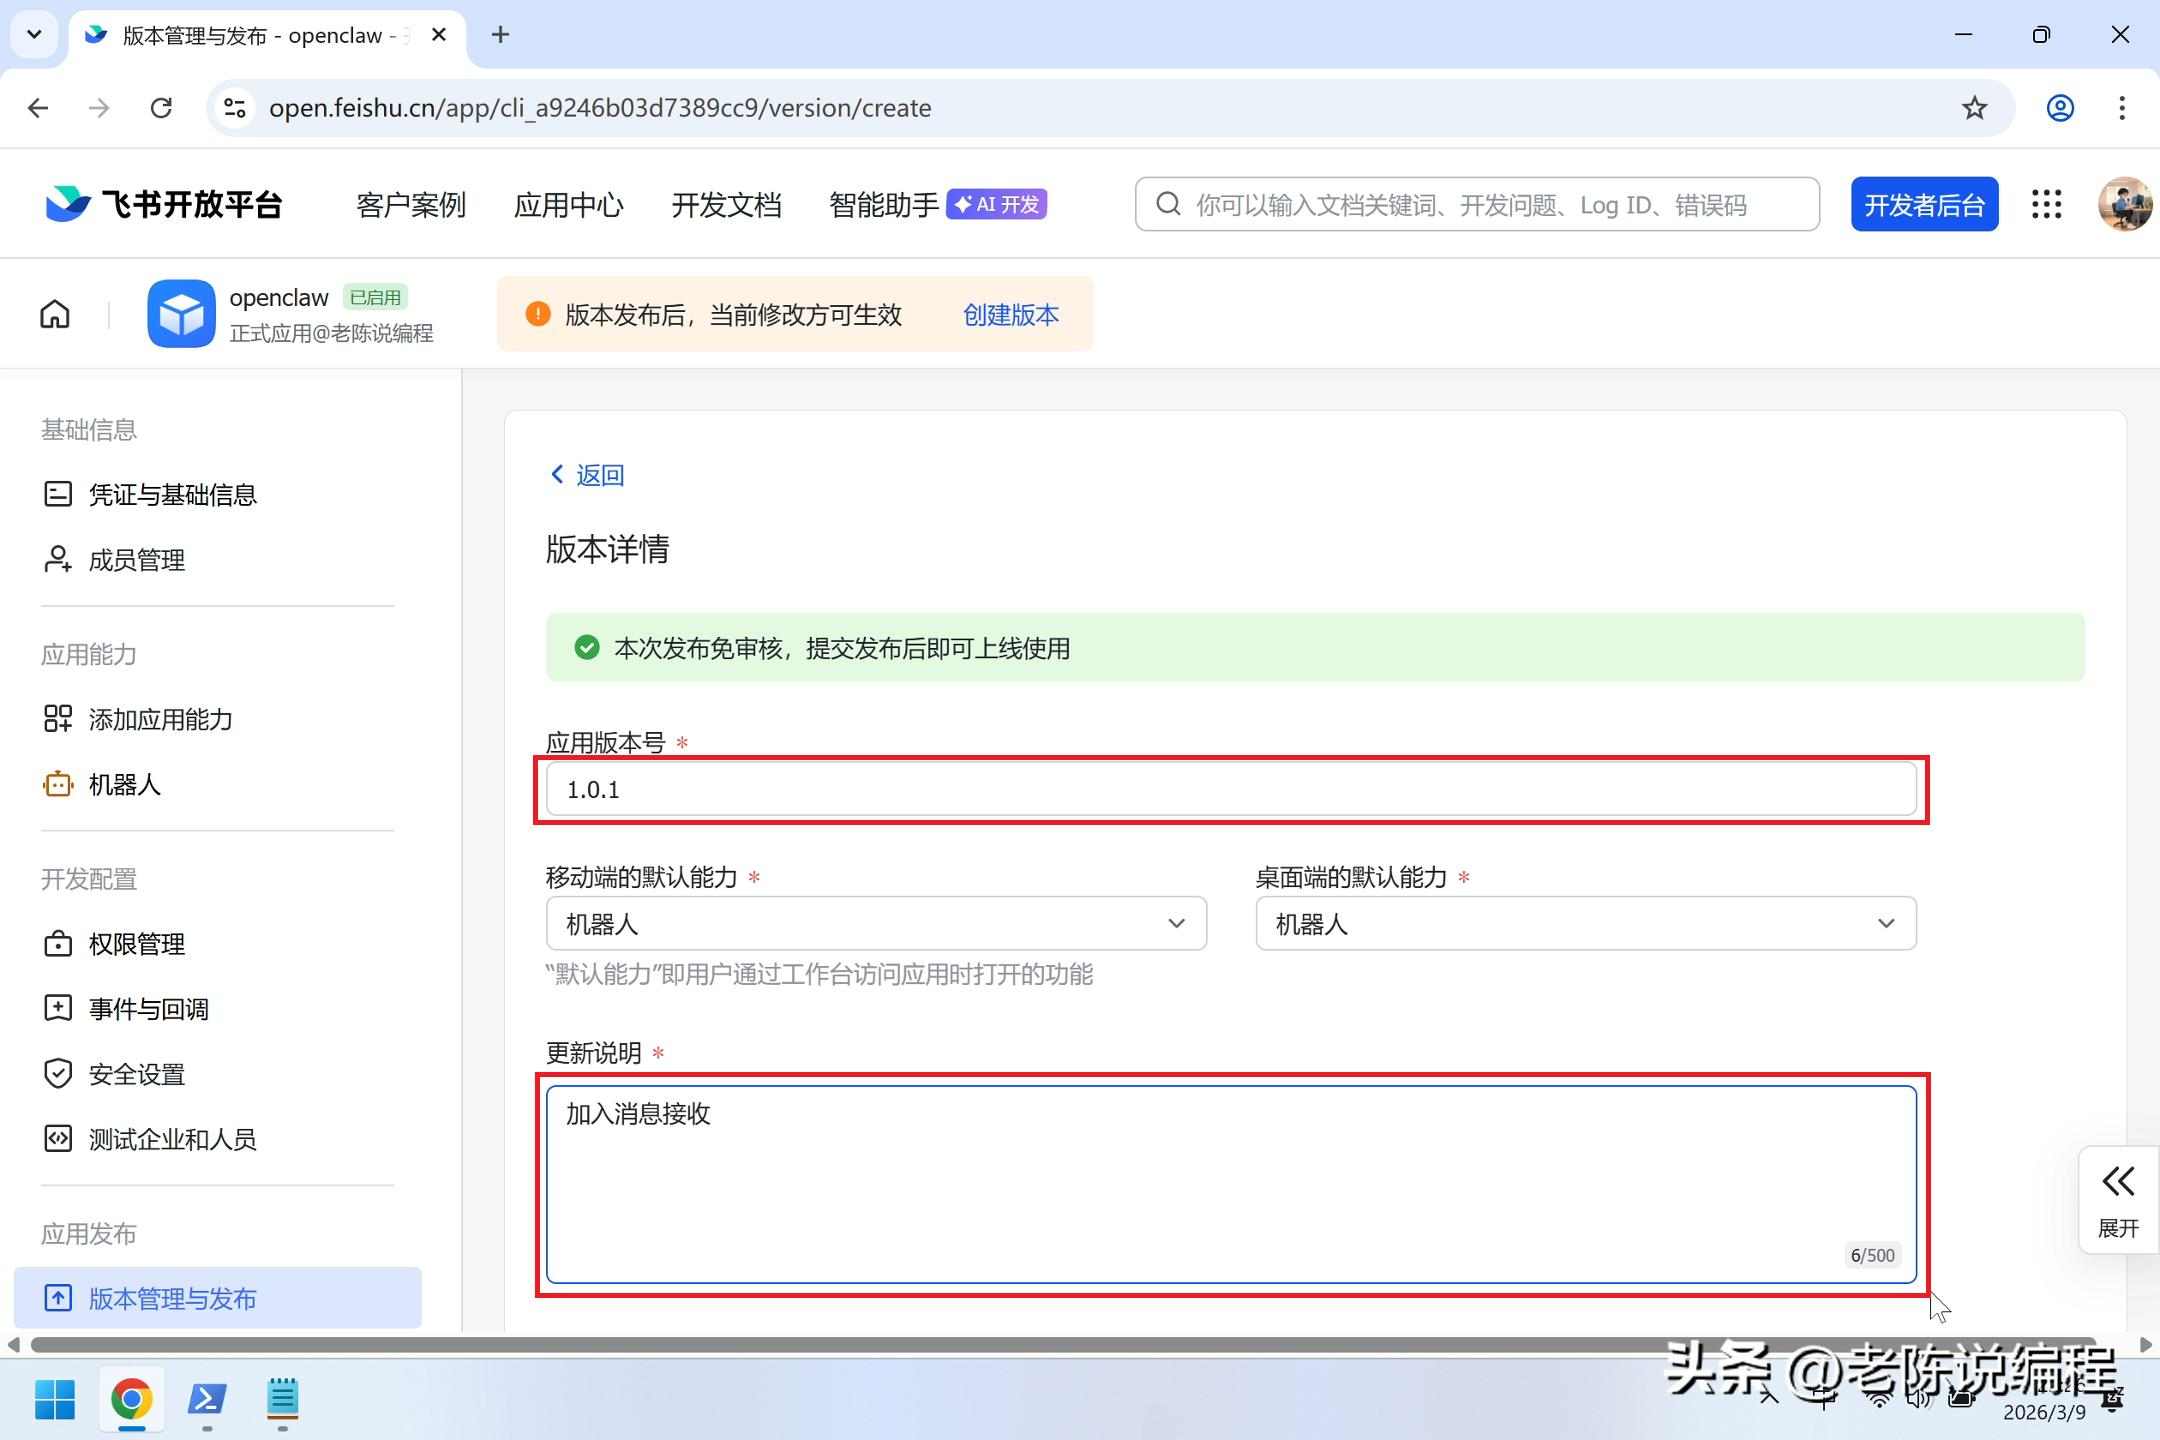
Task: Open the browser tab list chevron
Action: click(x=34, y=35)
